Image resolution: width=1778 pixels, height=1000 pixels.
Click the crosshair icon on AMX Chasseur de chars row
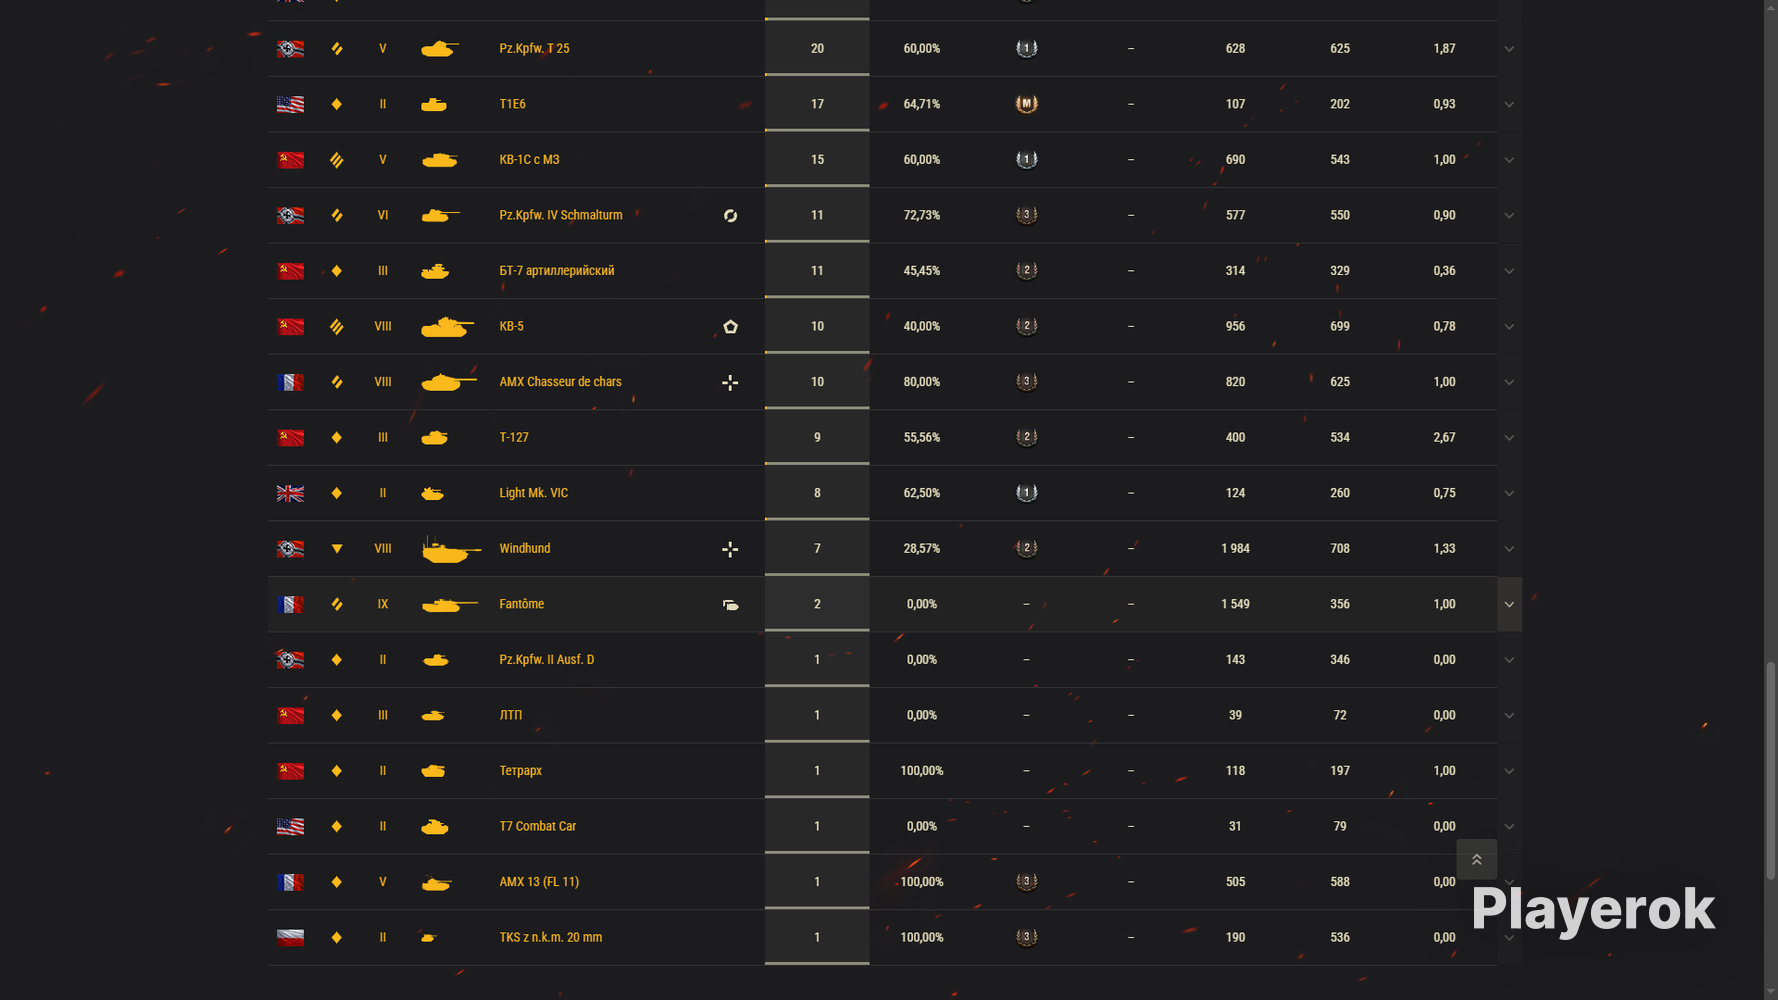pos(730,382)
